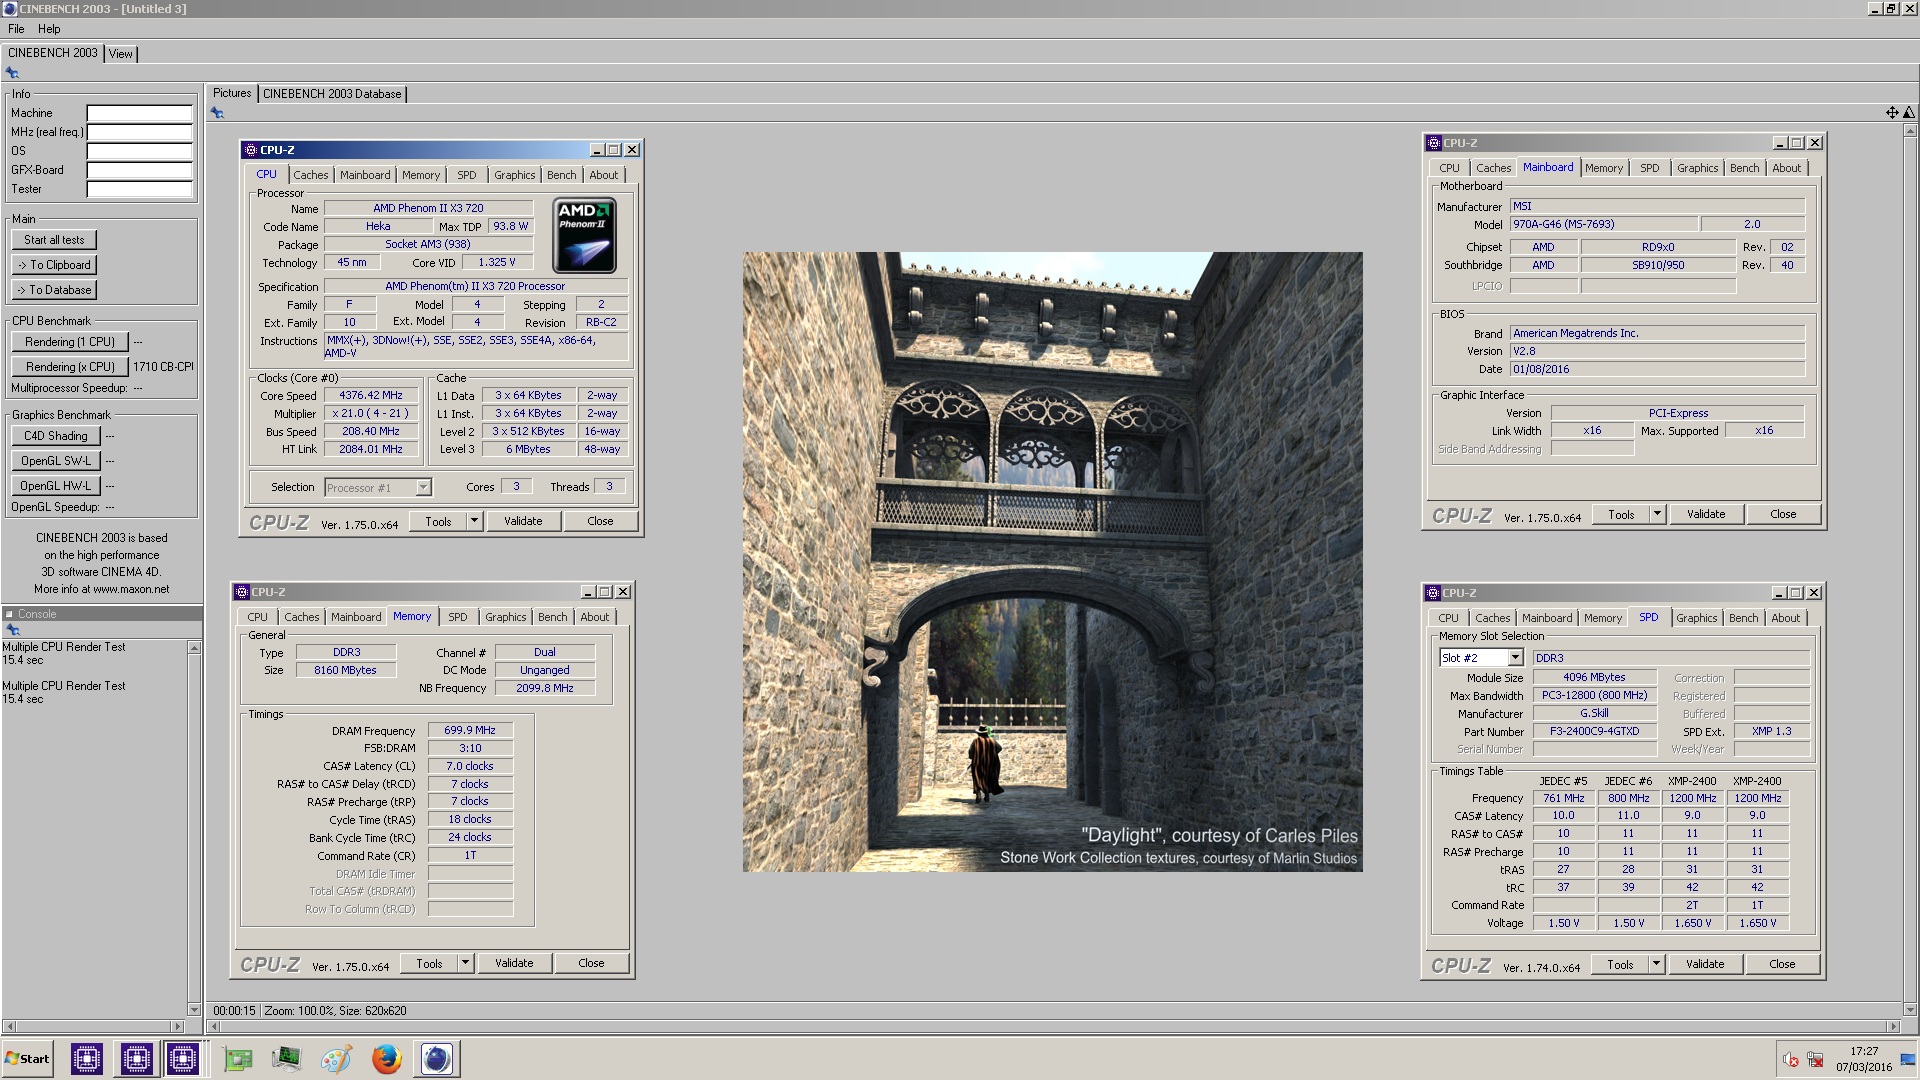This screenshot has height=1080, width=1920.
Task: Open the Firefox icon in the taskbar
Action: [x=386, y=1058]
